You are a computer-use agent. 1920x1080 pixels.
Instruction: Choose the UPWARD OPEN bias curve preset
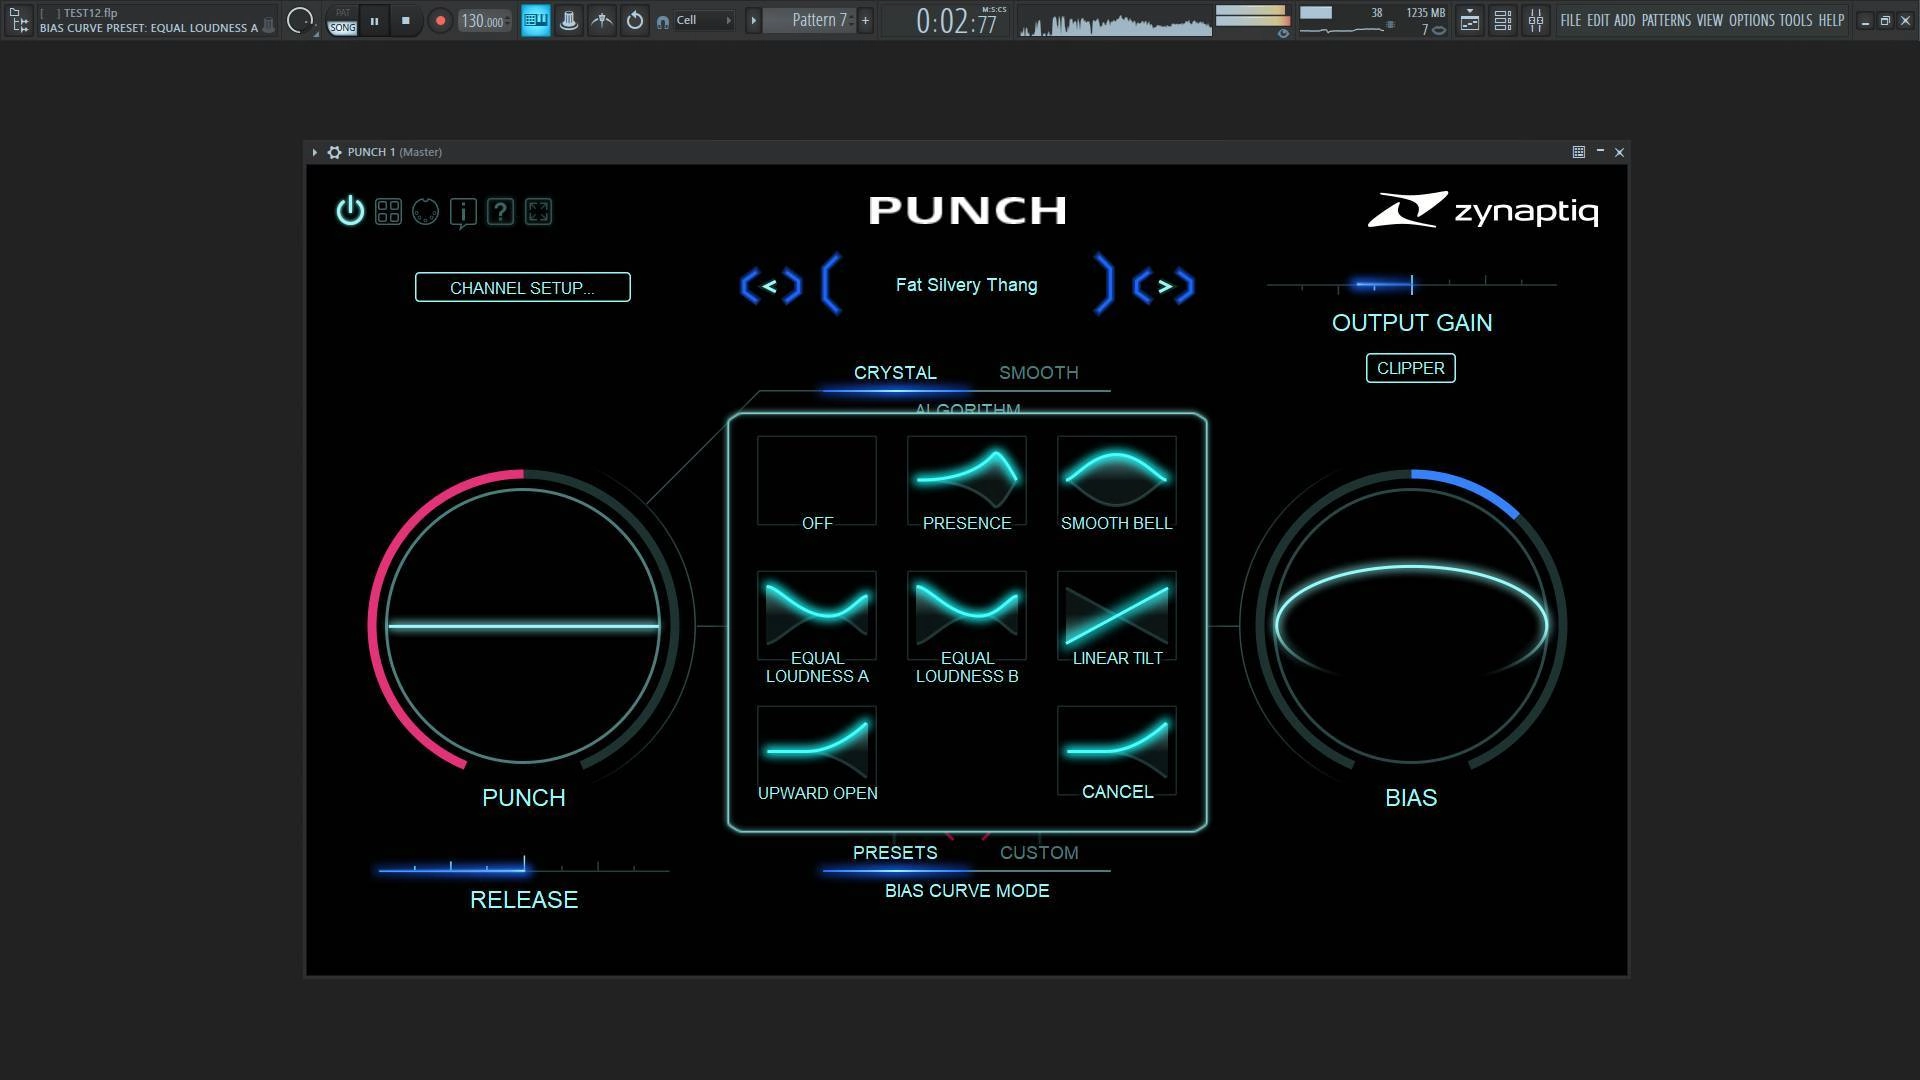coord(817,753)
